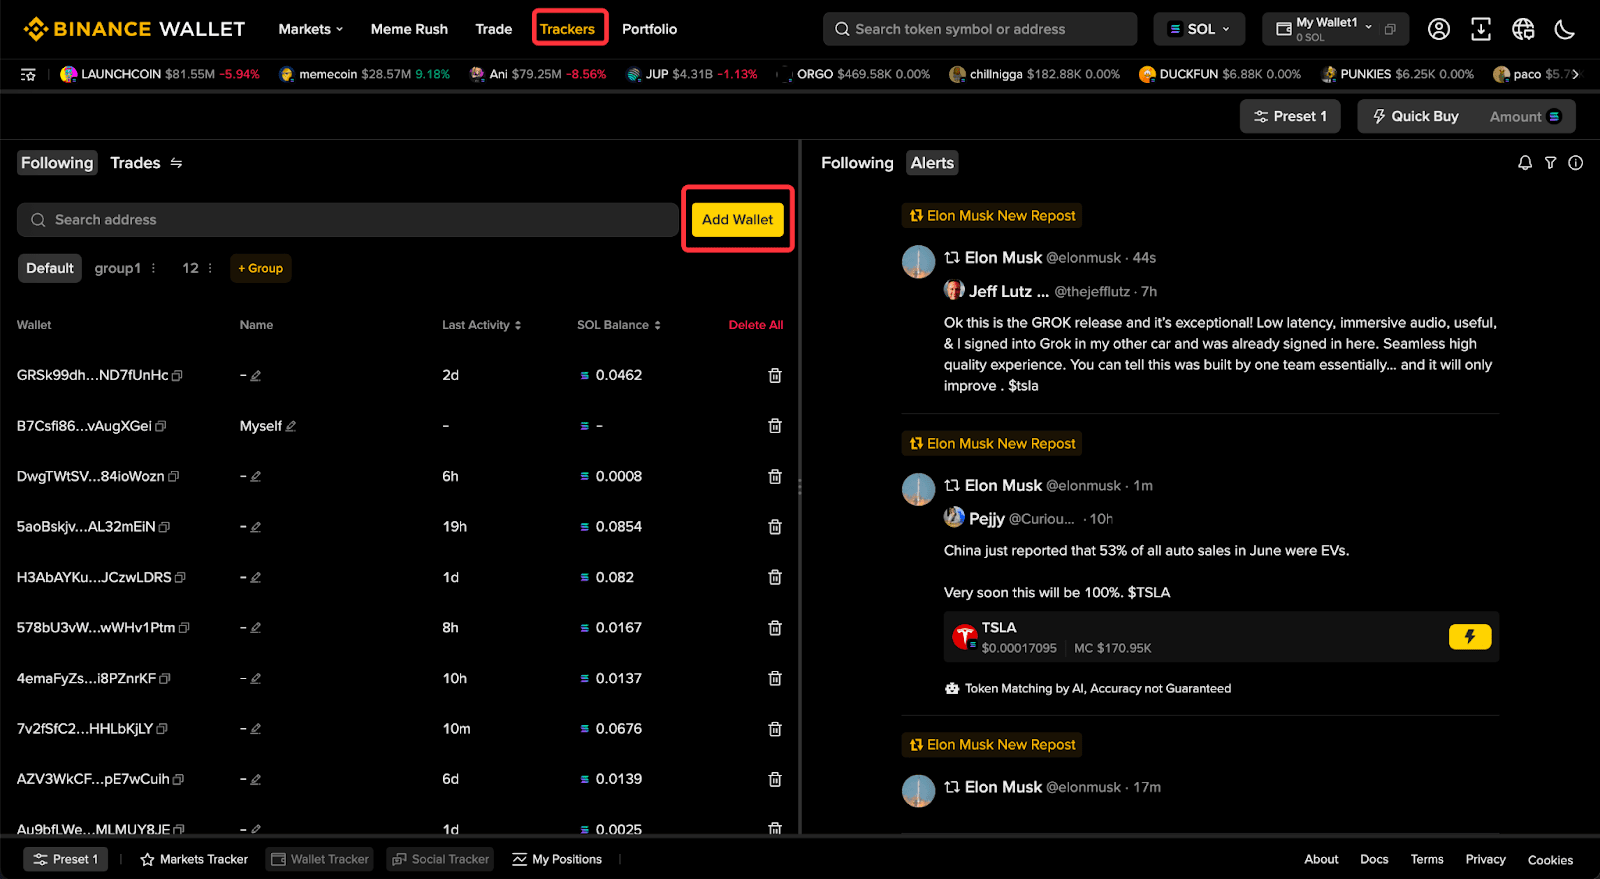Copy address 5aoBskjv...AL32mEiN icon

(x=164, y=527)
